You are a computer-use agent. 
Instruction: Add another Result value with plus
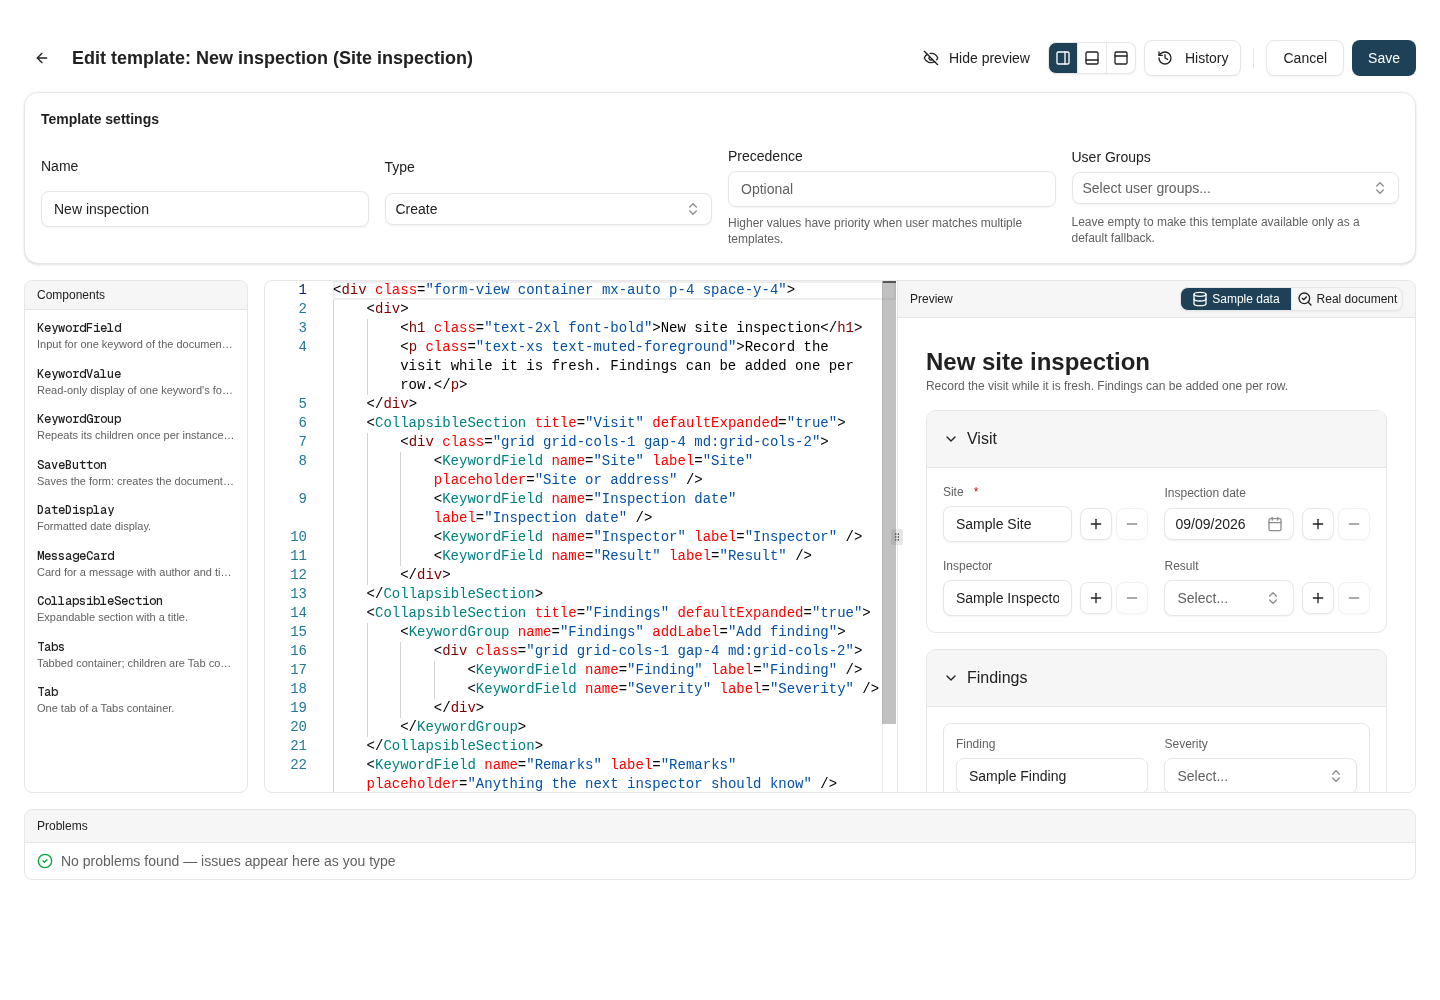[1318, 598]
